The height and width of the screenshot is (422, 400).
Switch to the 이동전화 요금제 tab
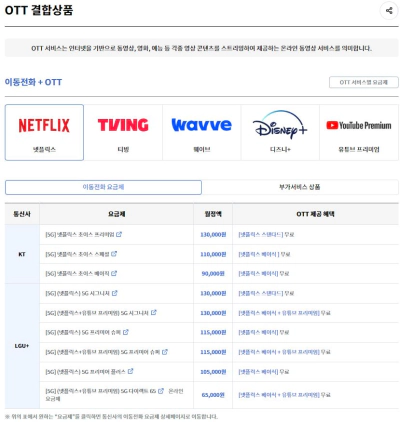pos(103,187)
